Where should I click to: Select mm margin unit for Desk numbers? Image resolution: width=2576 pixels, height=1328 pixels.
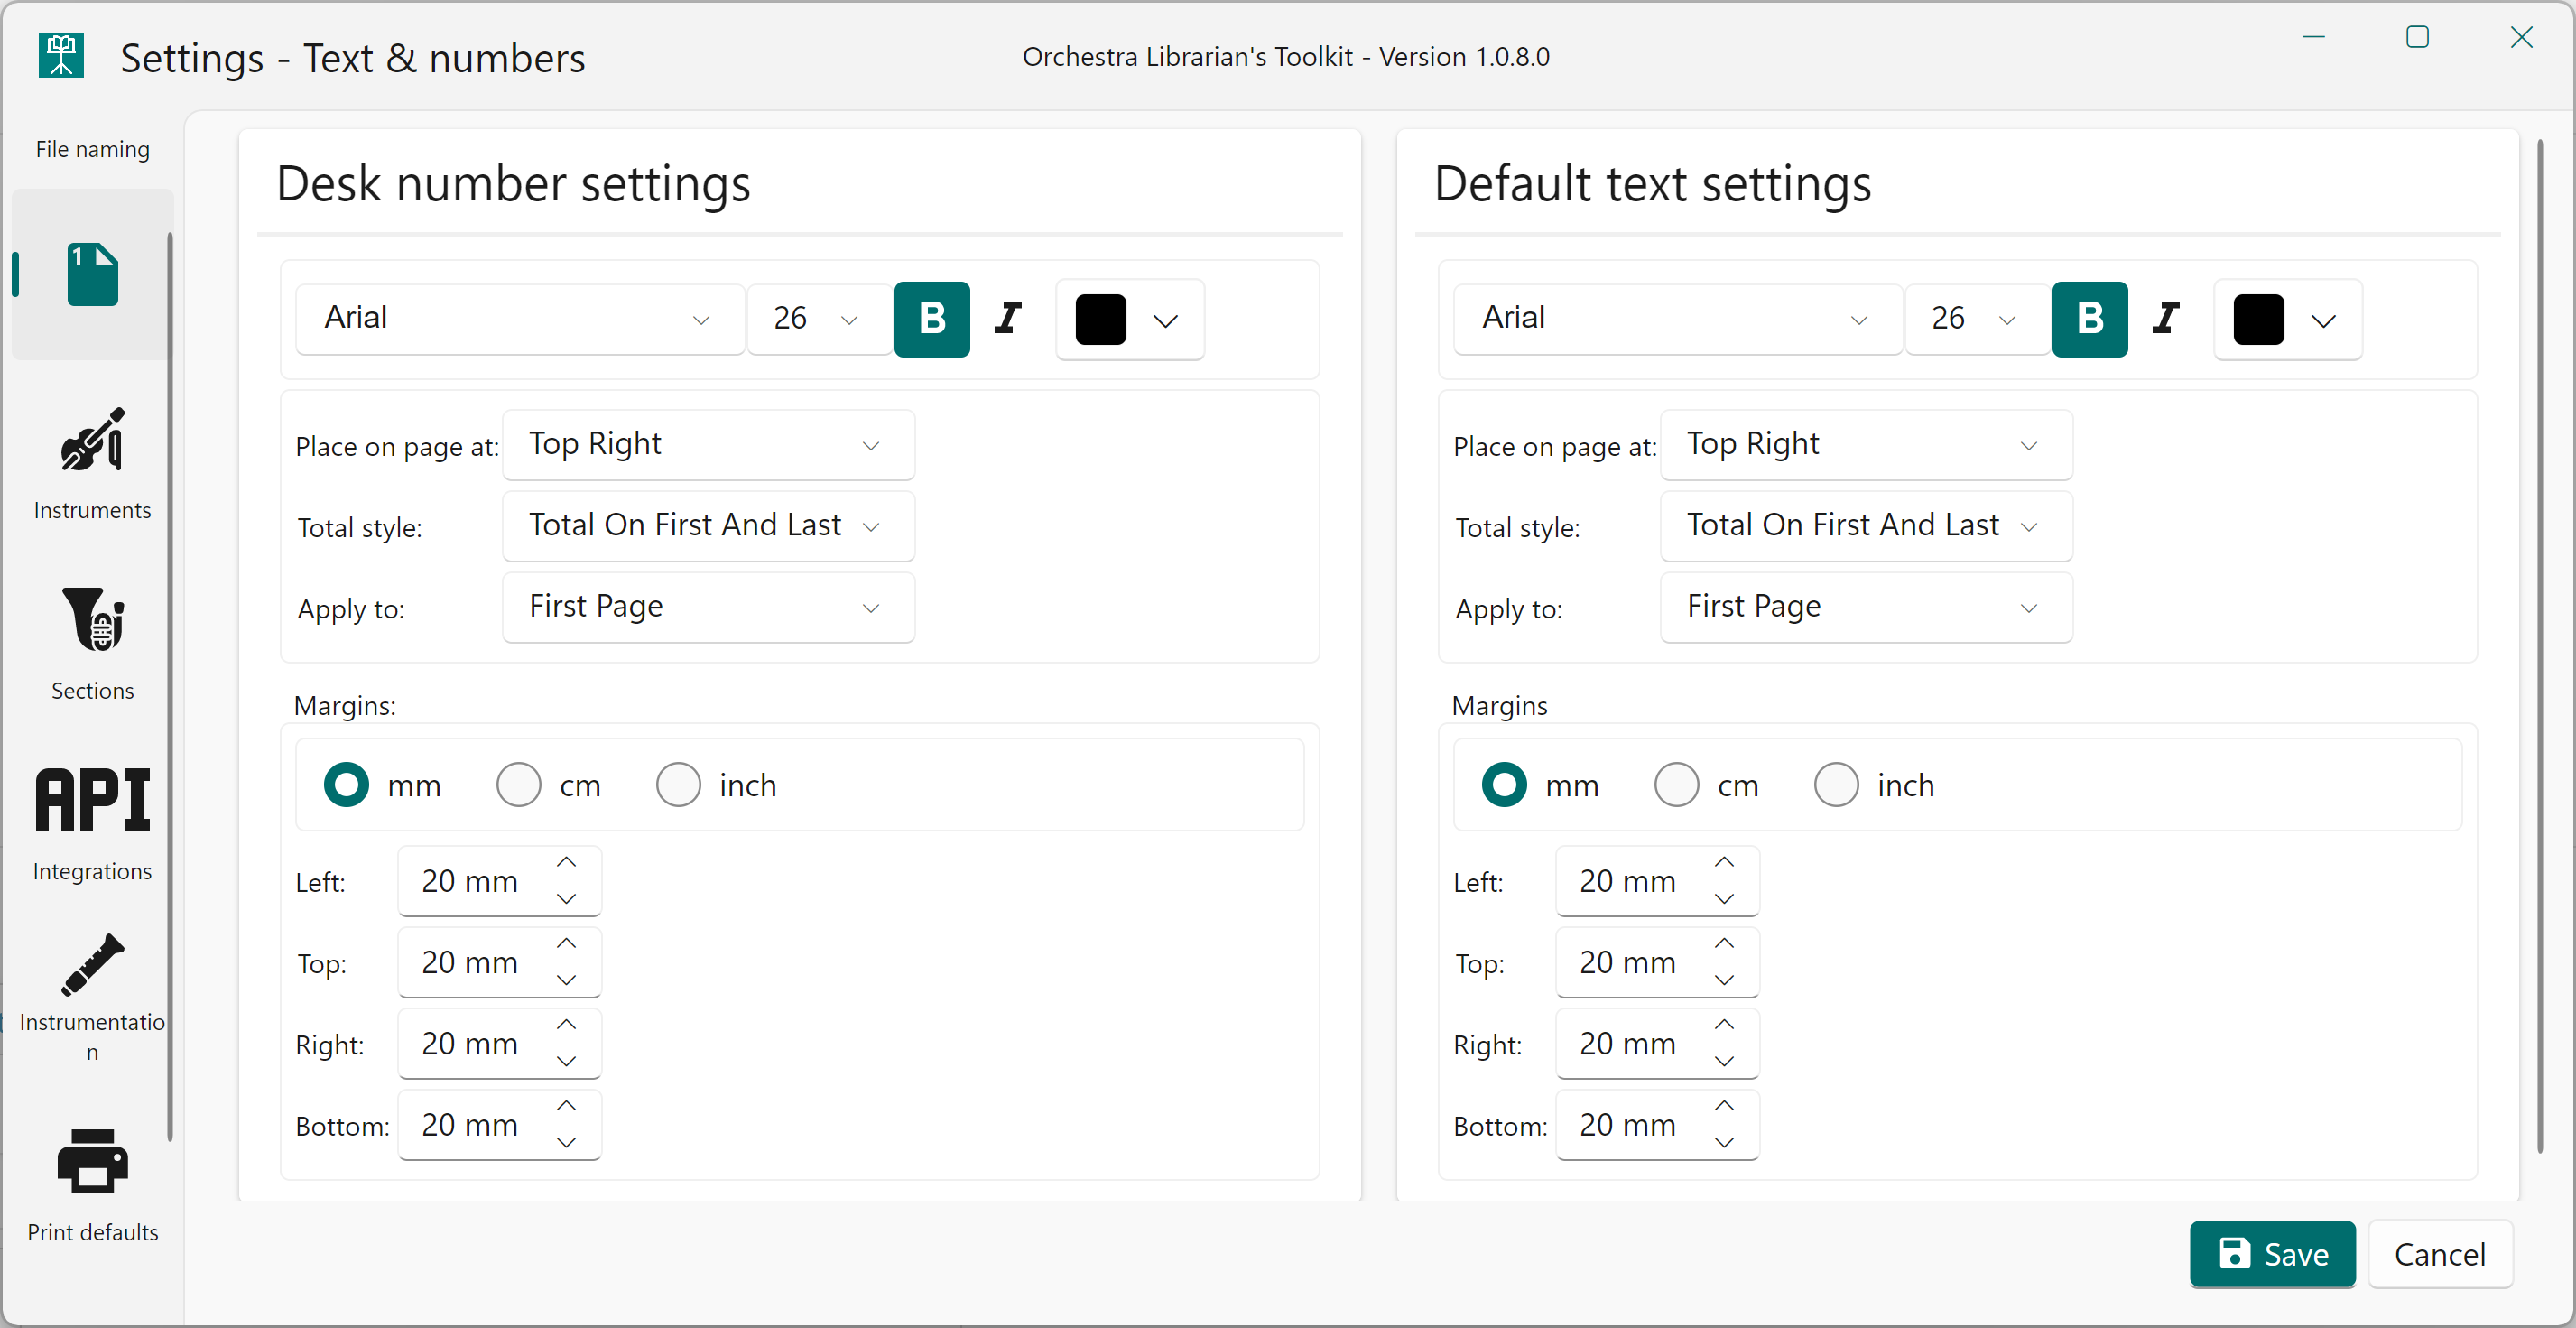(346, 785)
